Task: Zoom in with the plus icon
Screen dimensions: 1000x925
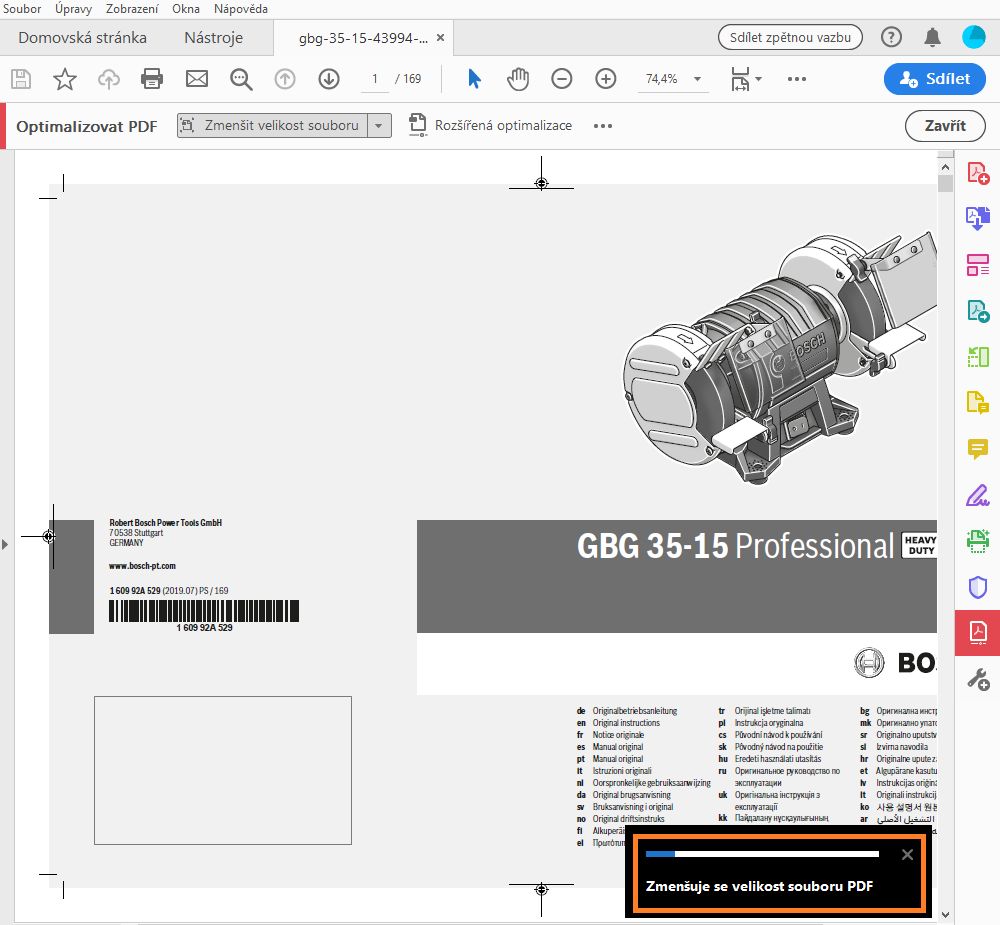Action: coord(606,79)
